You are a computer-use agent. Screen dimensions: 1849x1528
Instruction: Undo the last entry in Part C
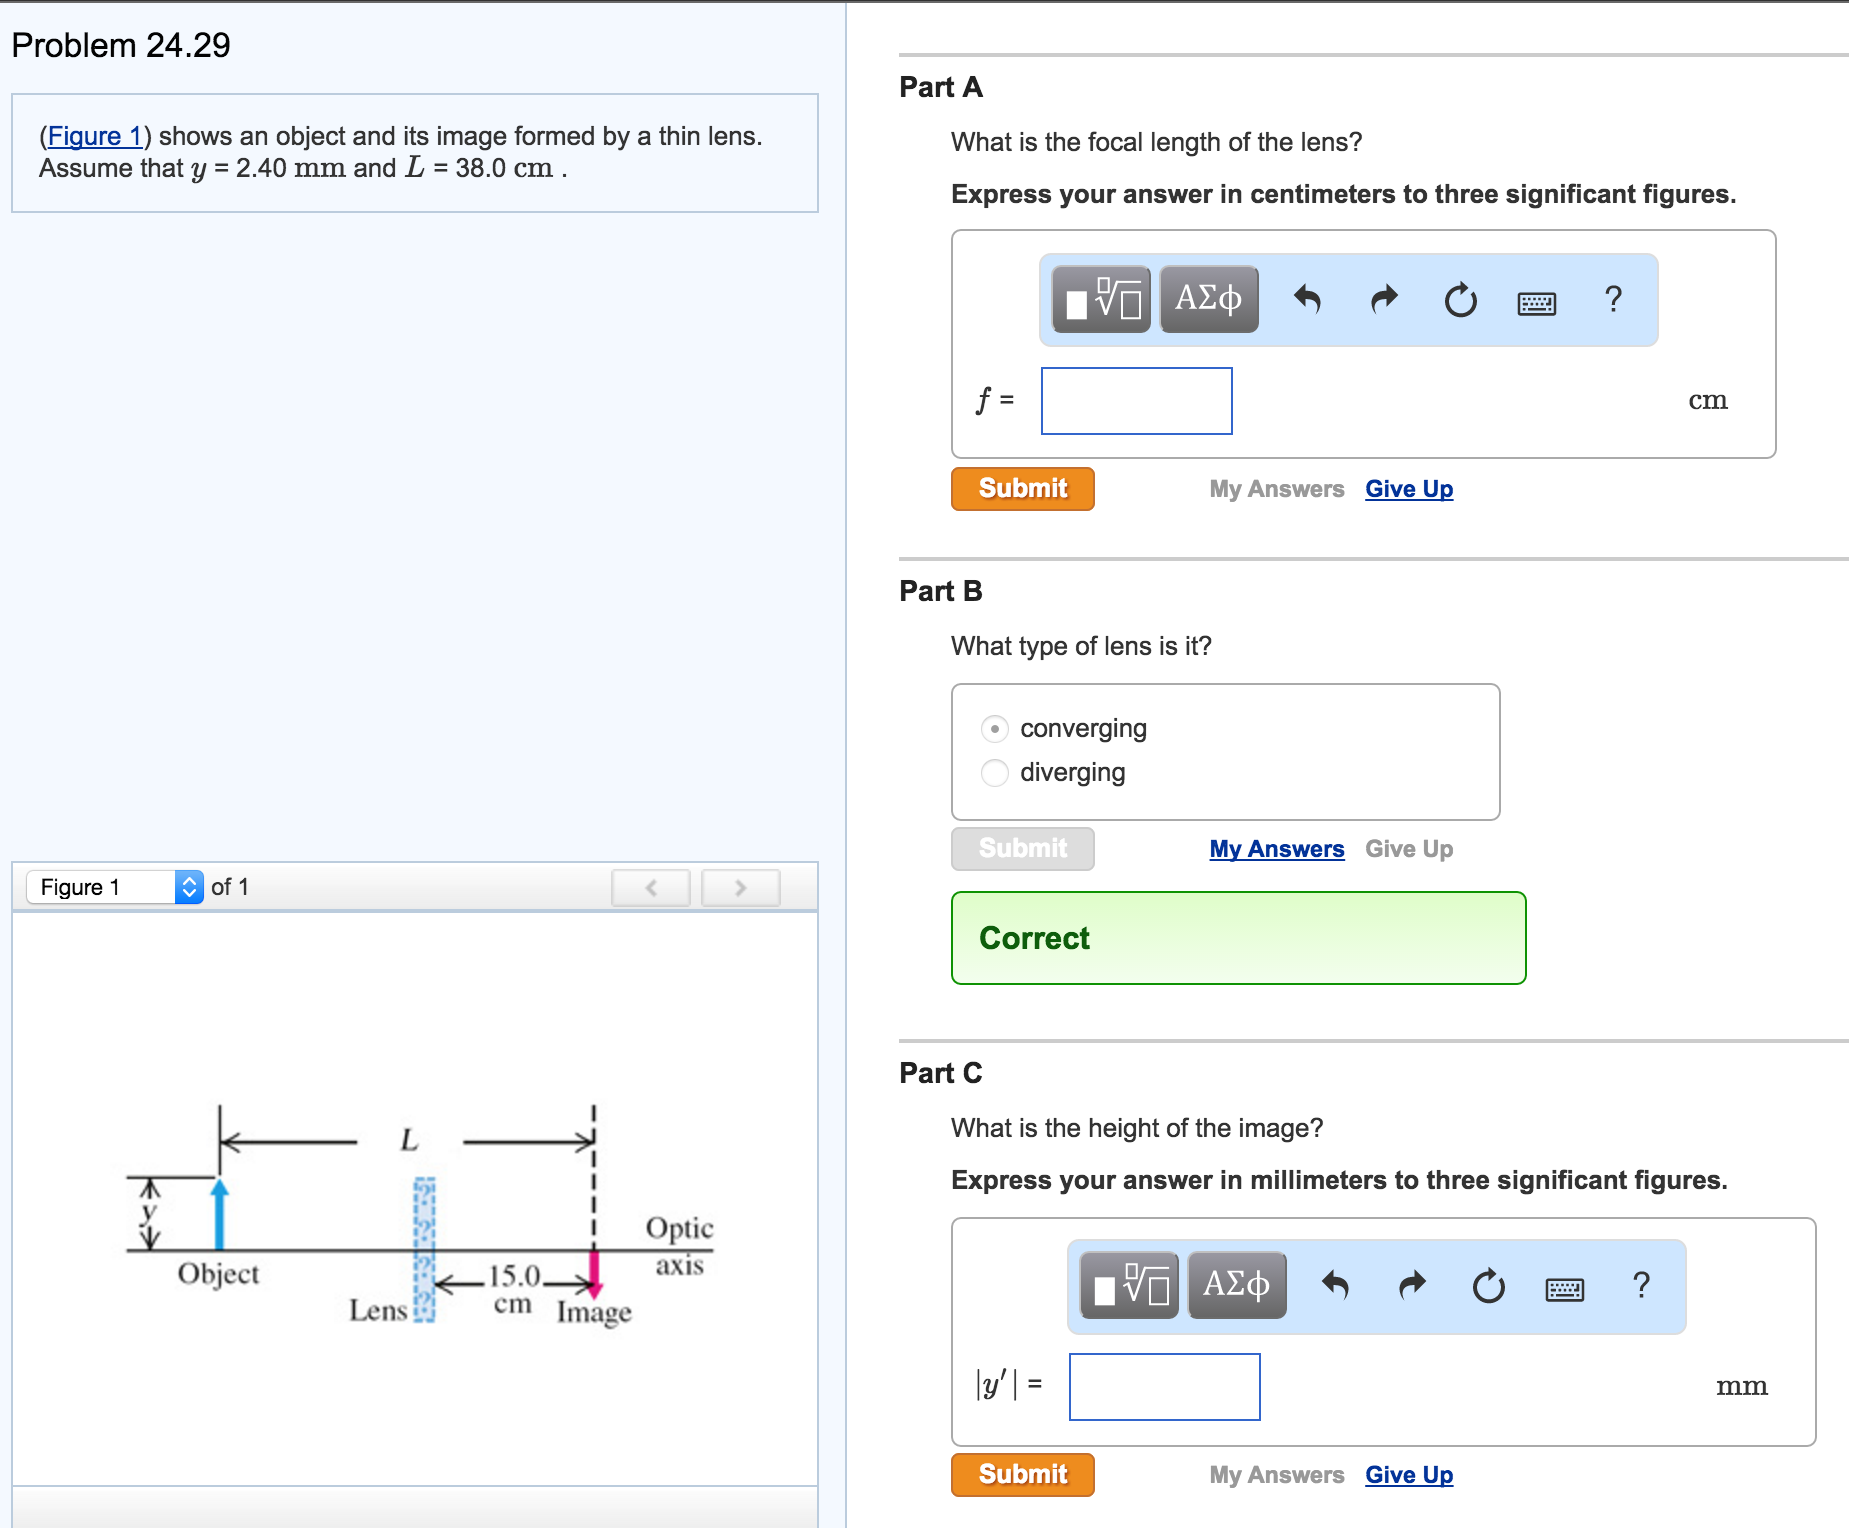coord(1337,1286)
